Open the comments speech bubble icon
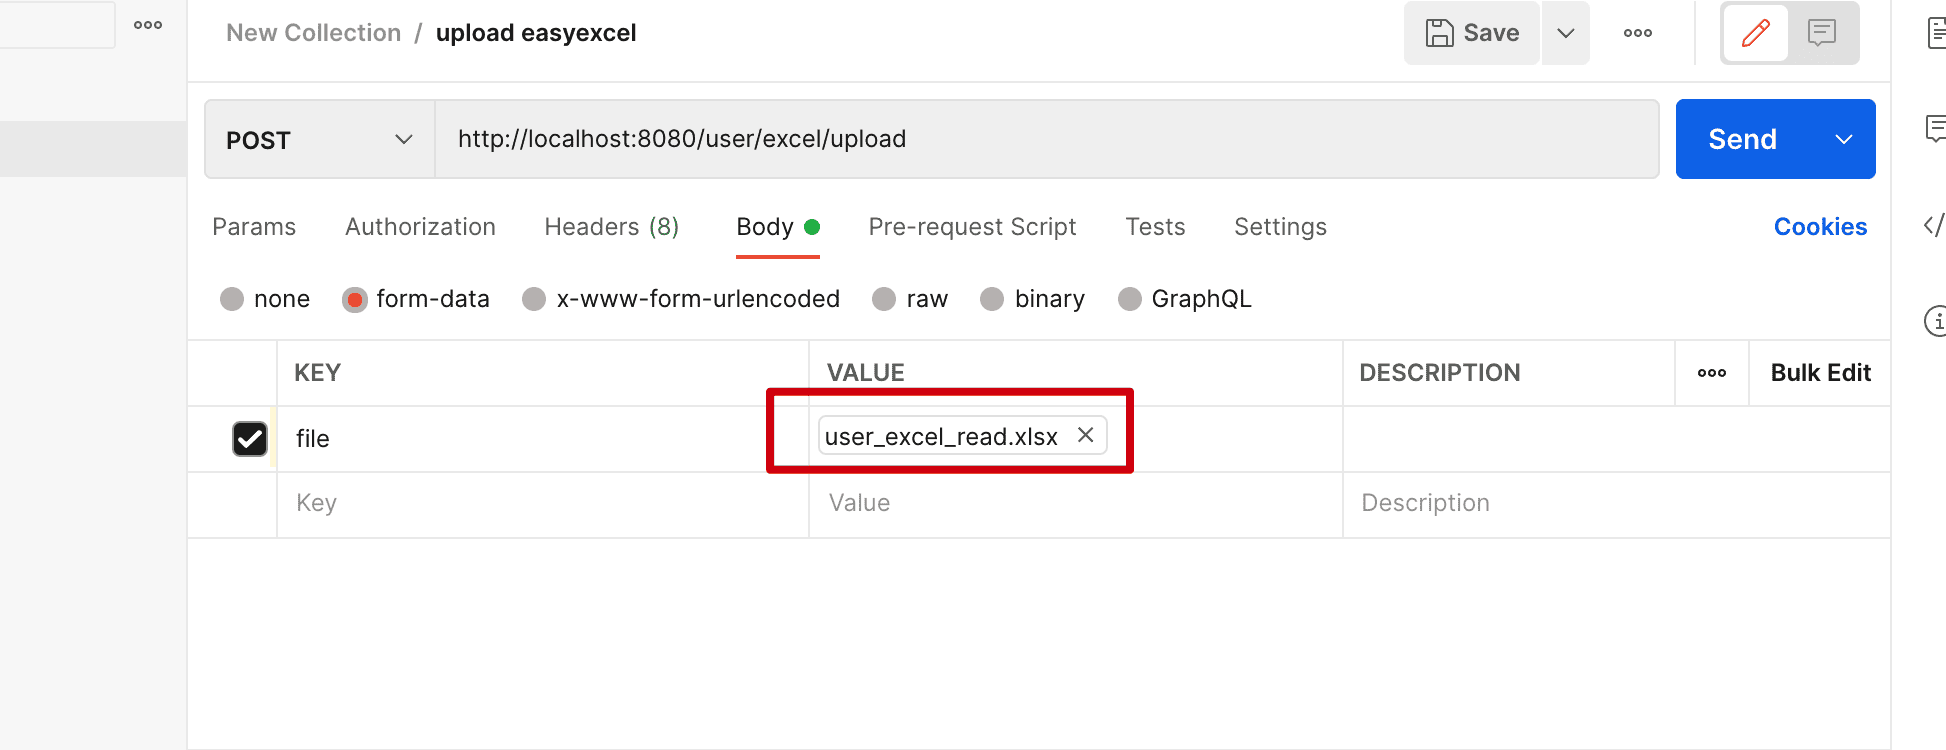The width and height of the screenshot is (1946, 750). [1822, 33]
